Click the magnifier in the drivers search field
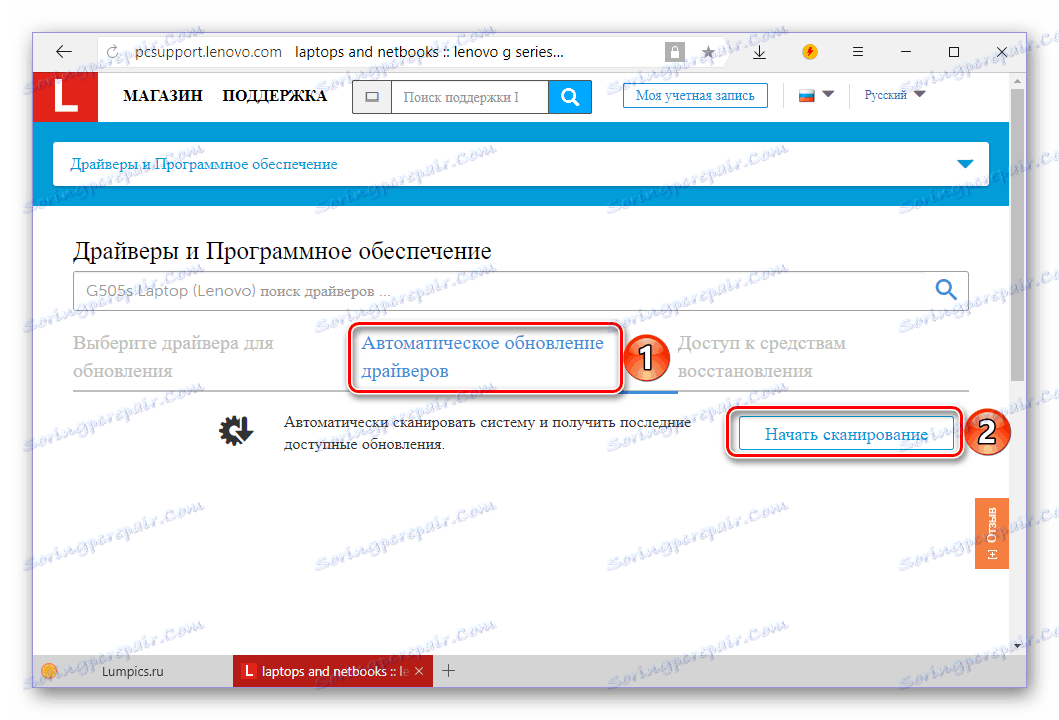 point(945,289)
